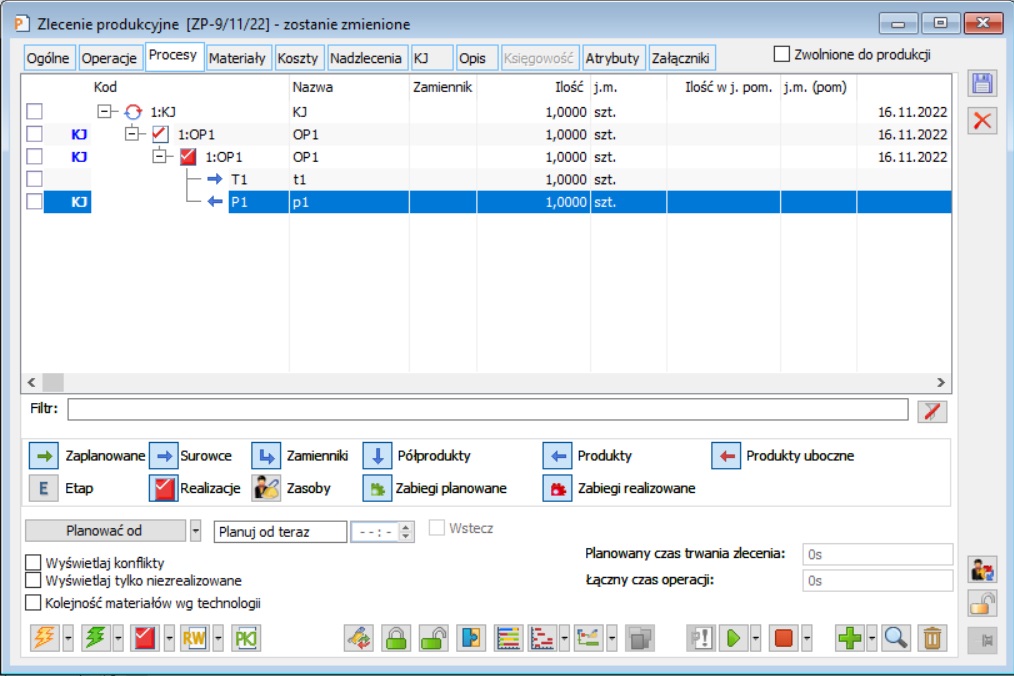Toggle the Produkty uboczne filter button
The width and height of the screenshot is (1014, 676).
coord(724,456)
